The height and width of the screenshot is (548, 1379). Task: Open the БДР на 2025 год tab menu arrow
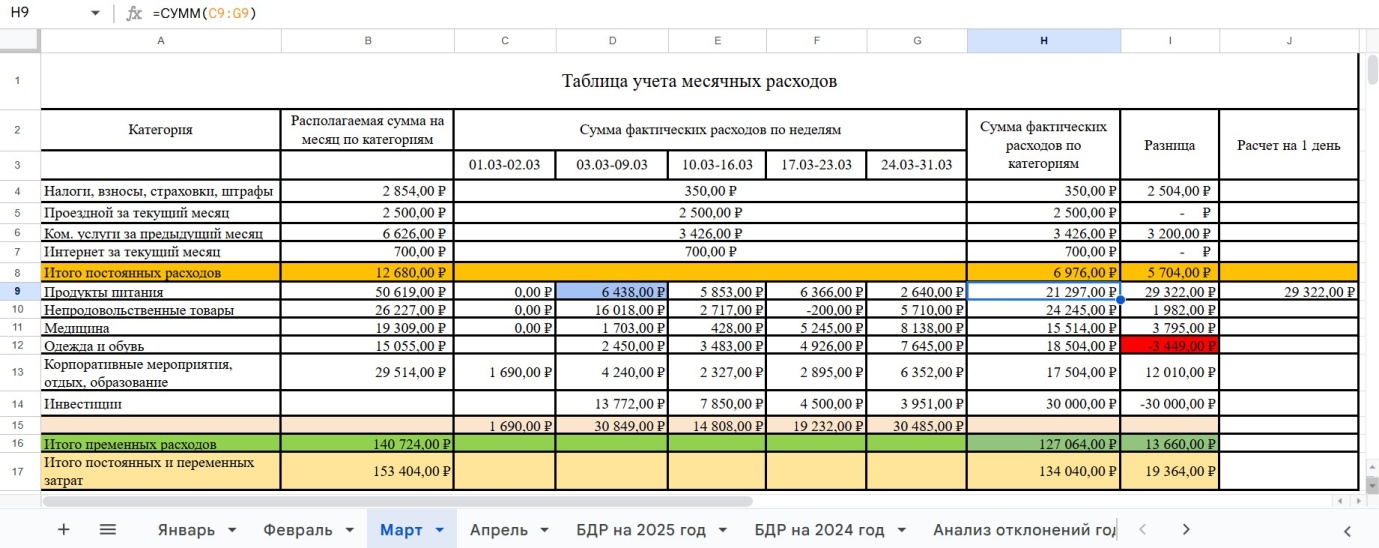tap(722, 530)
